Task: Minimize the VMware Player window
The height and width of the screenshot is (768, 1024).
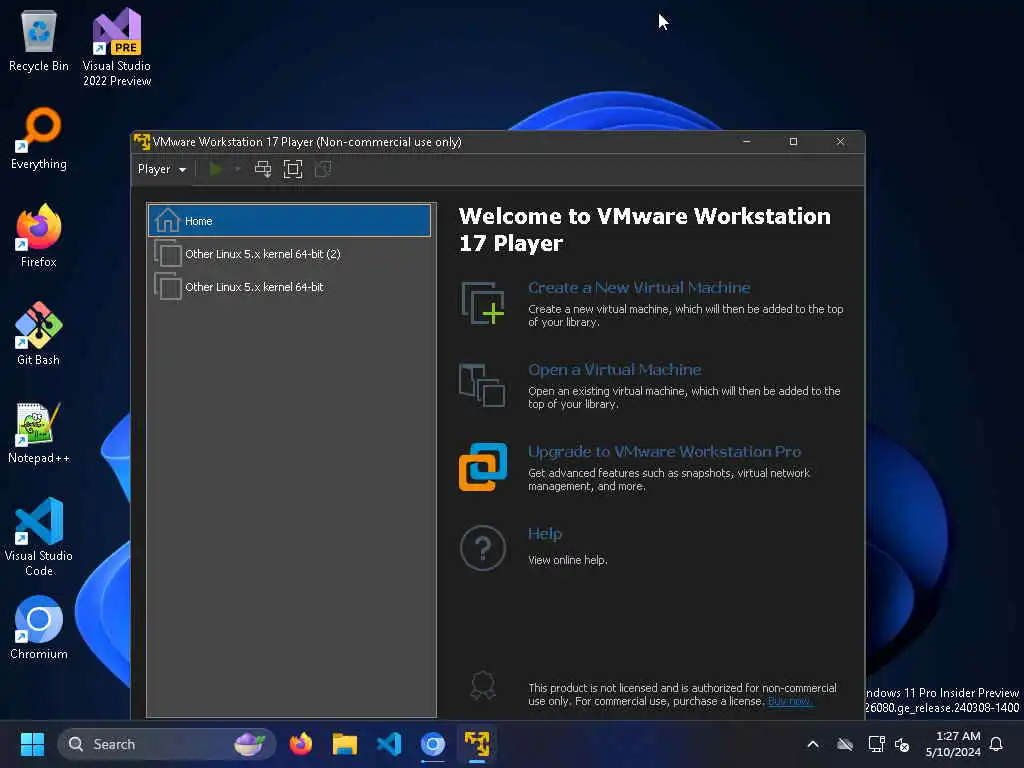Action: [x=746, y=142]
